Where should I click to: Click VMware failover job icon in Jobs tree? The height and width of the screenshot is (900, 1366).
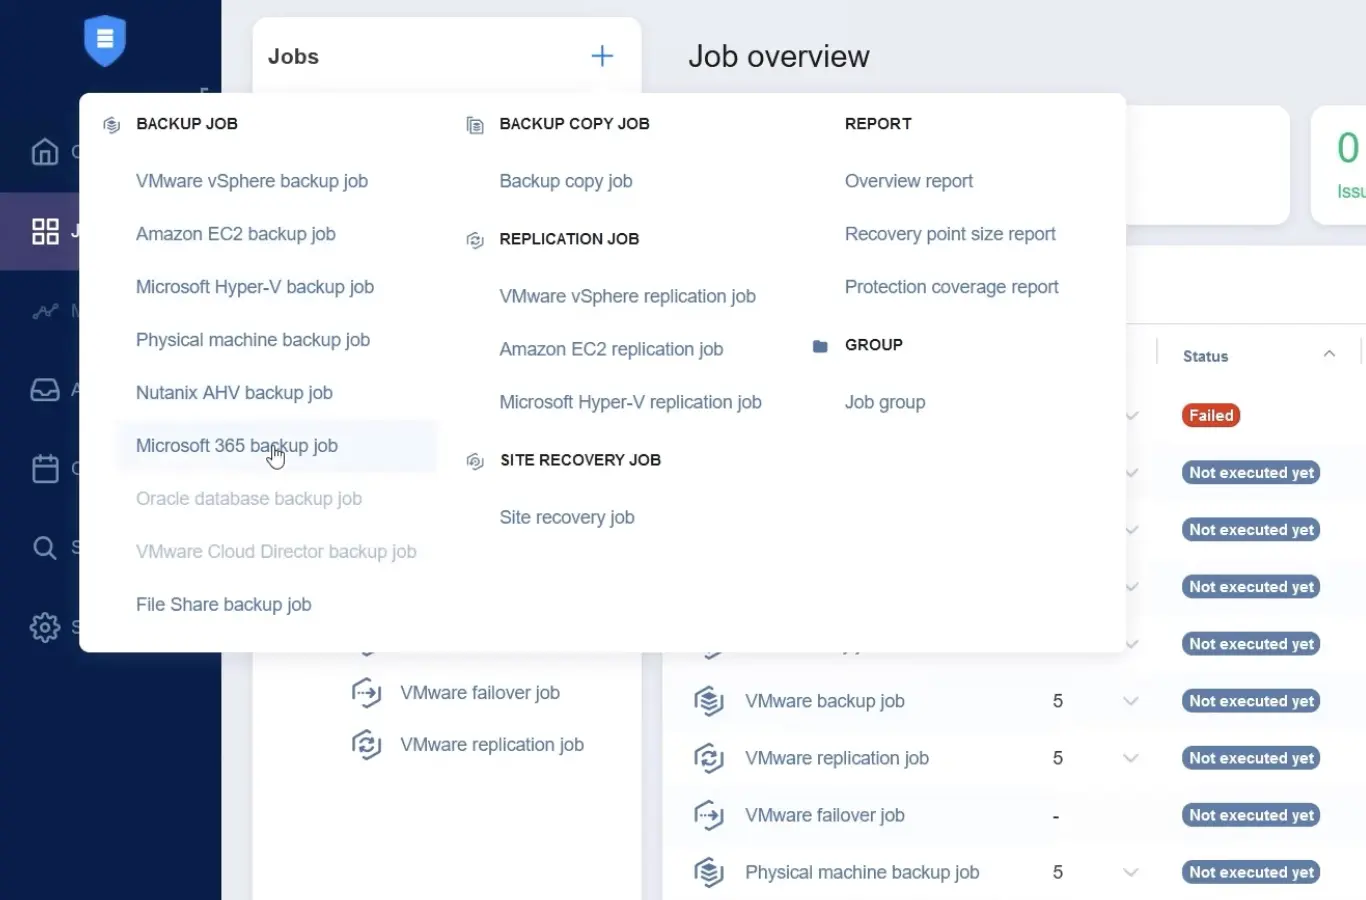(x=366, y=693)
